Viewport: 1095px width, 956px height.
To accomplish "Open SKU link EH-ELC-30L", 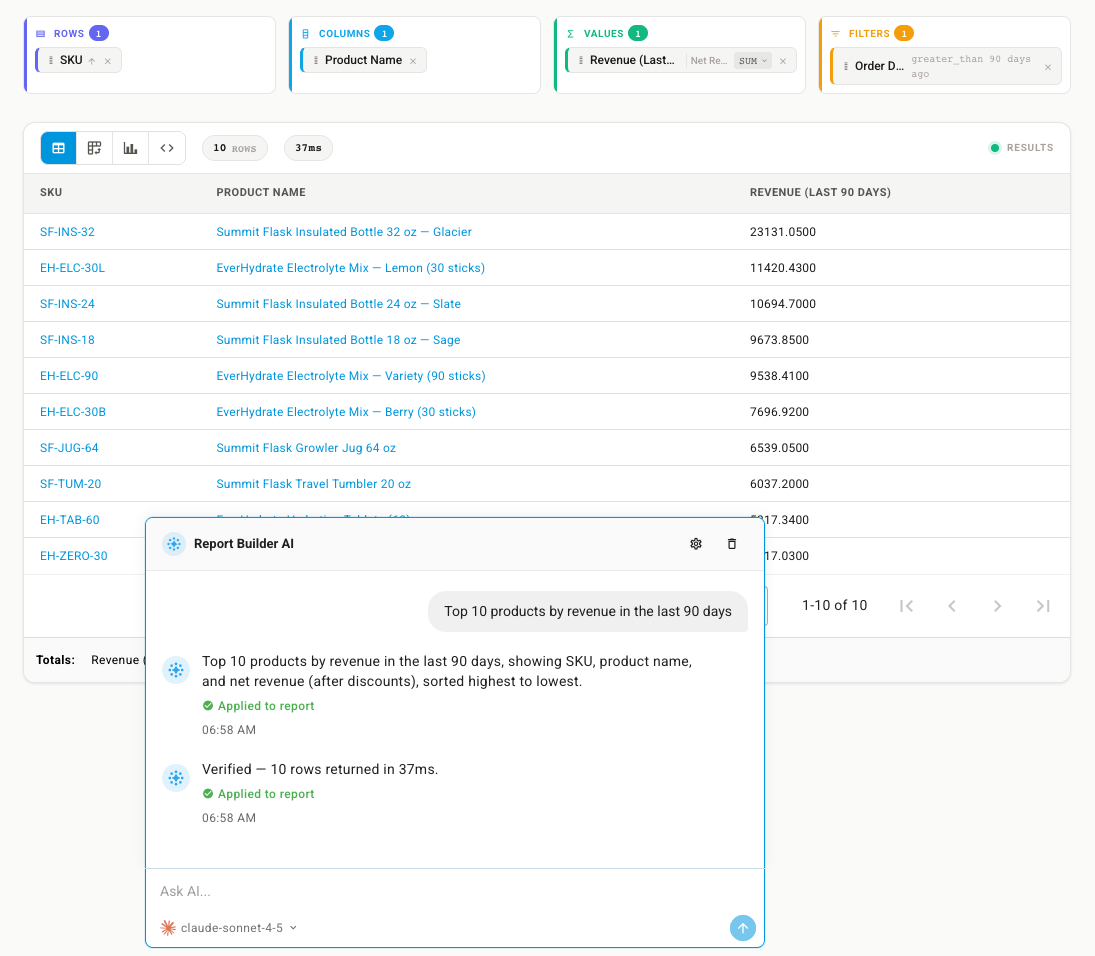I will click(x=73, y=268).
